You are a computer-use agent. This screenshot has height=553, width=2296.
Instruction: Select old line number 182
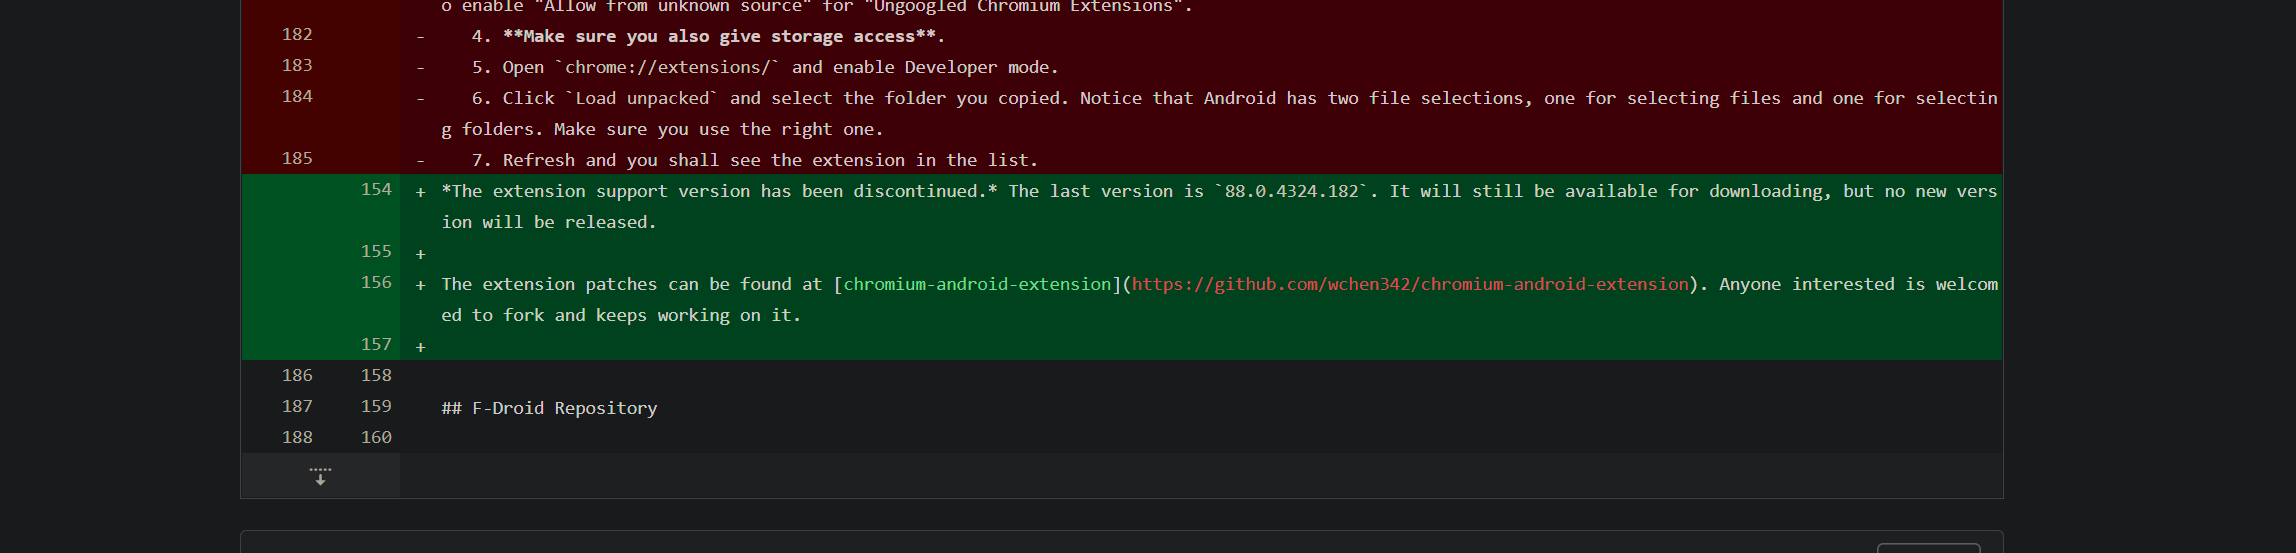[x=297, y=35]
